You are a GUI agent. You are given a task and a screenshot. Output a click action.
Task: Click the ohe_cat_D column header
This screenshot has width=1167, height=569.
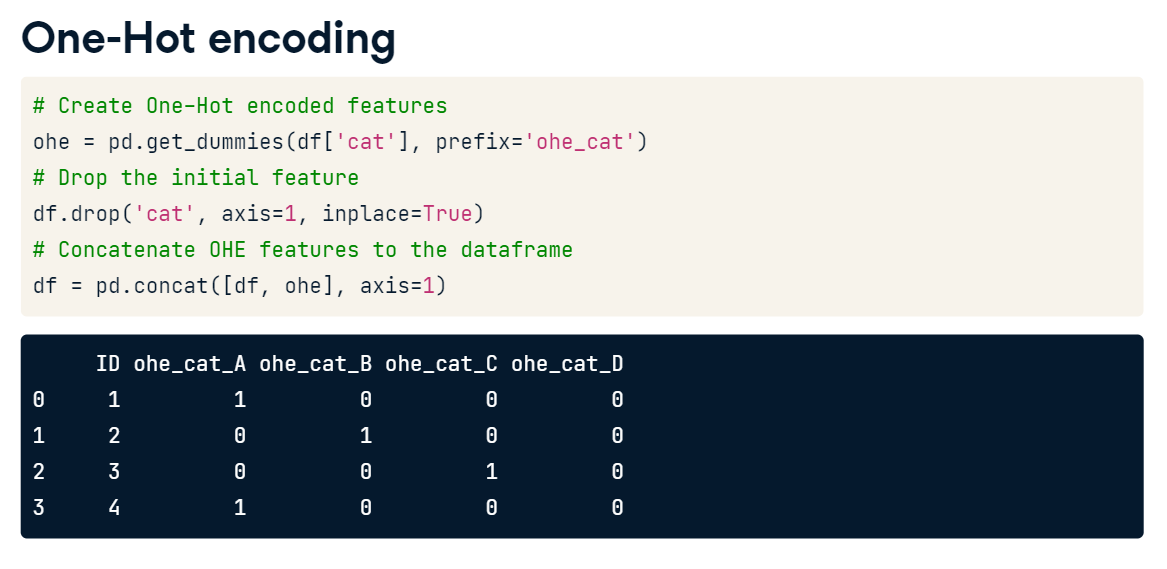567,364
